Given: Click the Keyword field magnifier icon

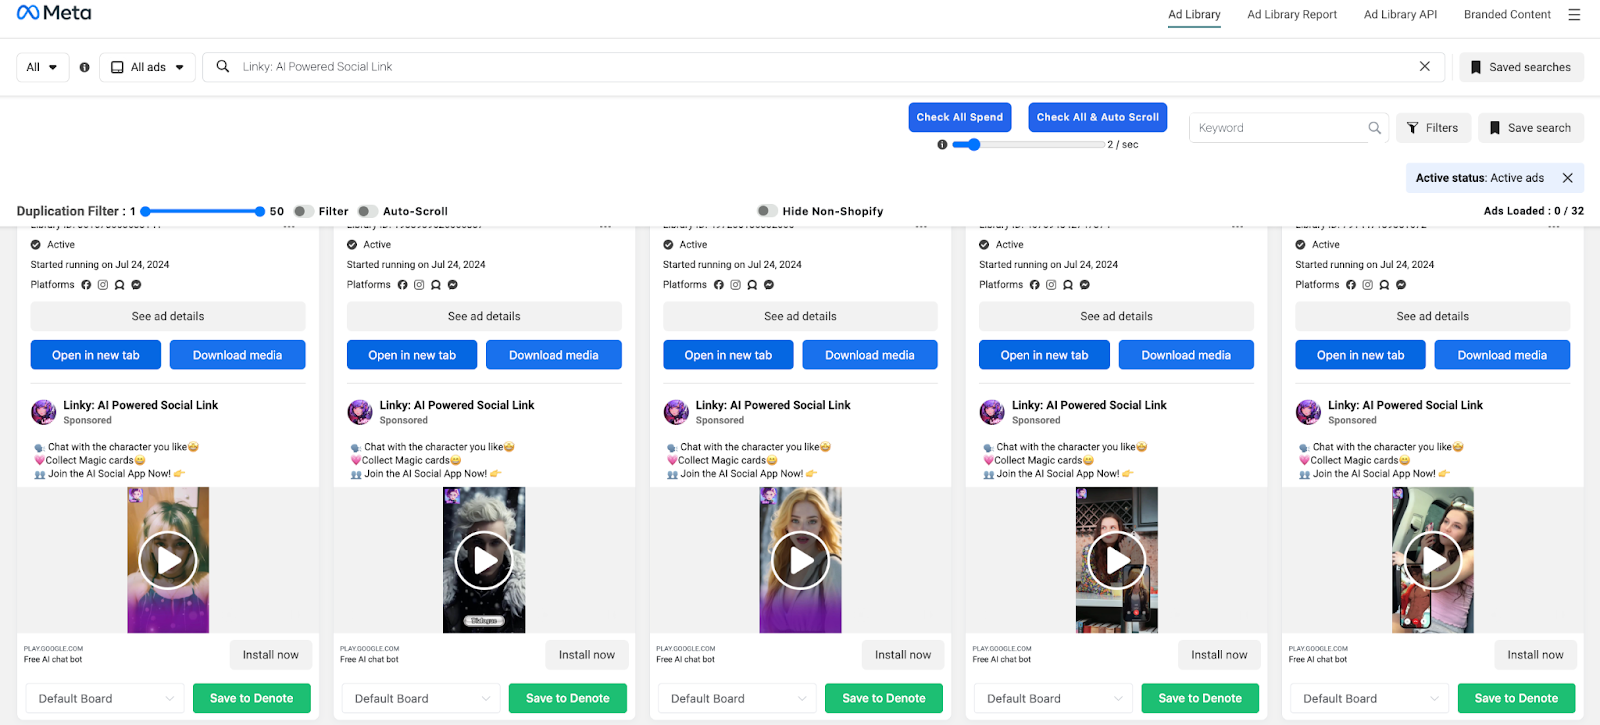Looking at the screenshot, I should tap(1375, 128).
